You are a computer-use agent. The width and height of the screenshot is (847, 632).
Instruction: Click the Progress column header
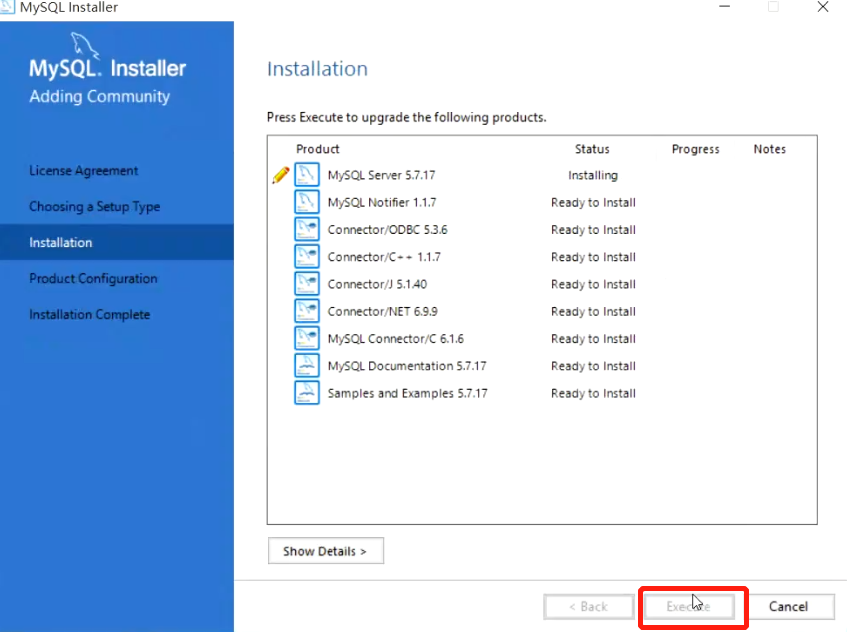[x=696, y=149]
